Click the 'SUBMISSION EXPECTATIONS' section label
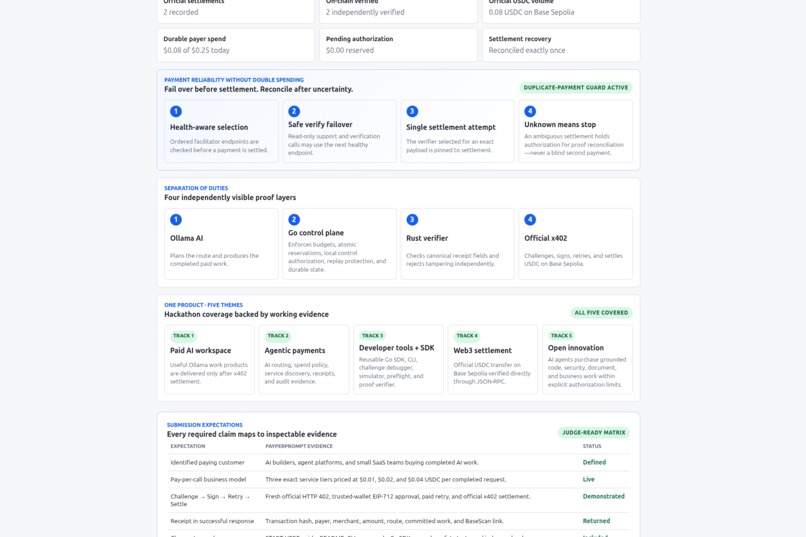 [205, 425]
